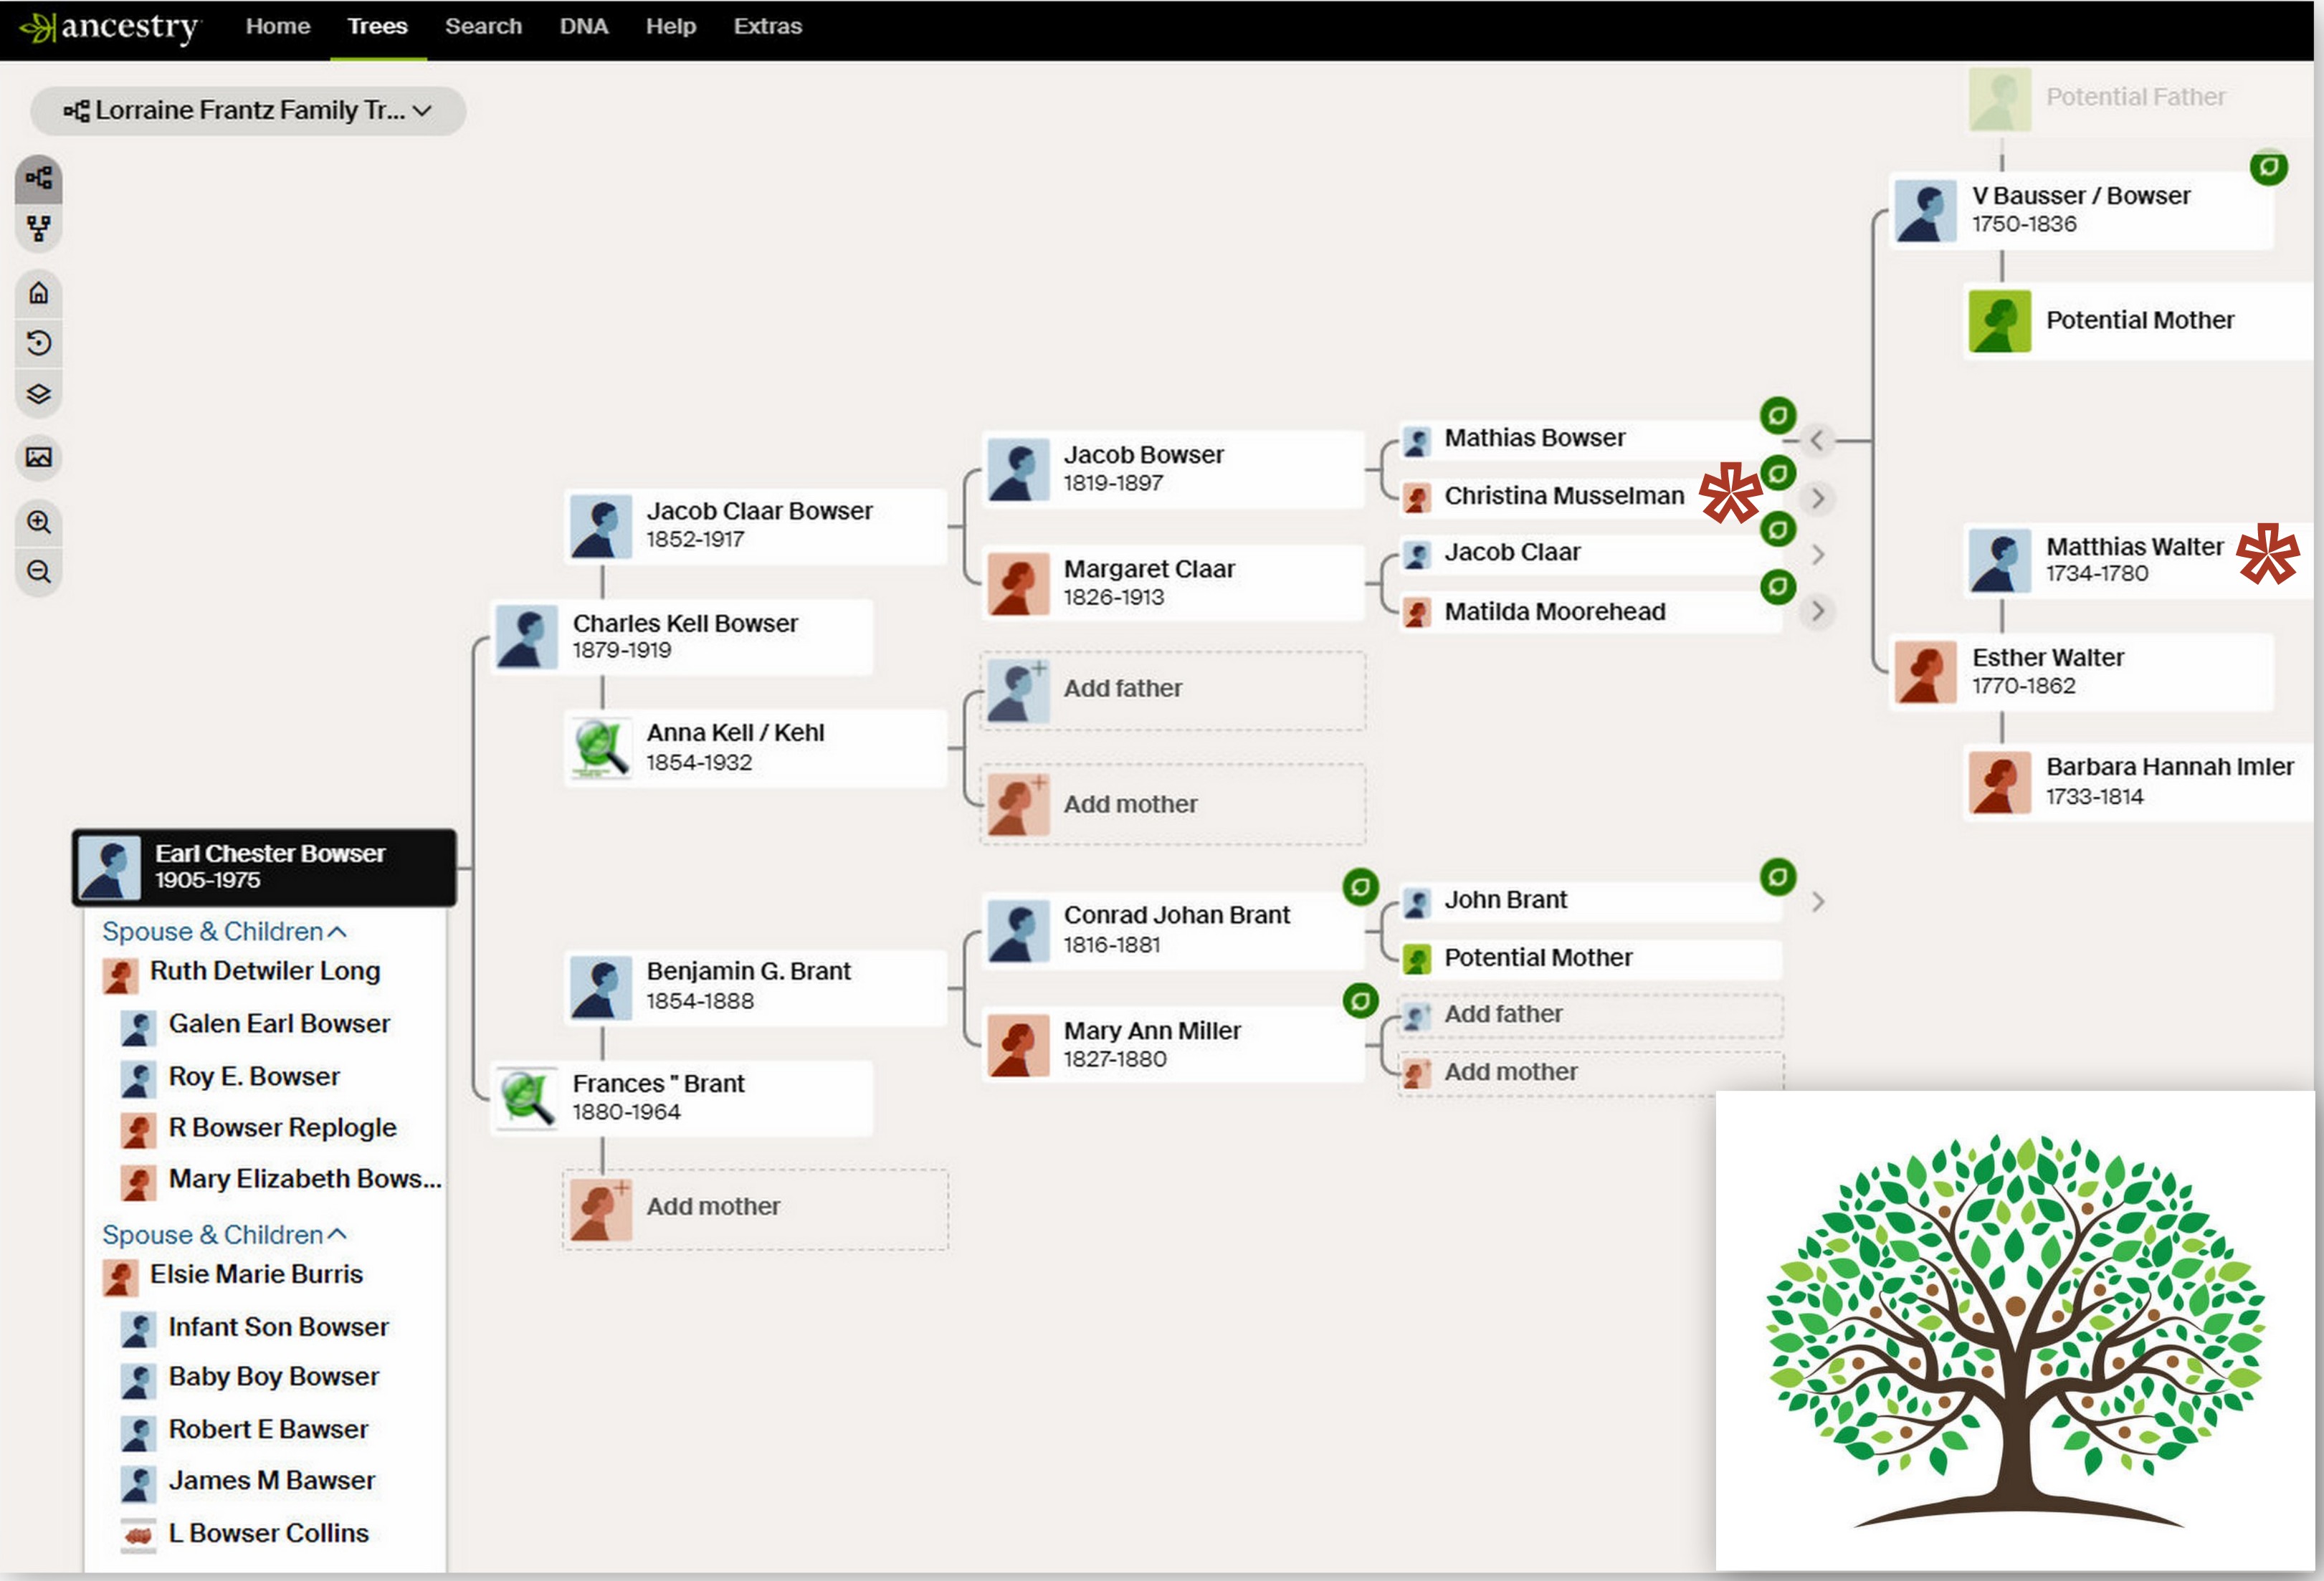The height and width of the screenshot is (1581, 2324).
Task: Open the recent history icon
Action: click(39, 343)
